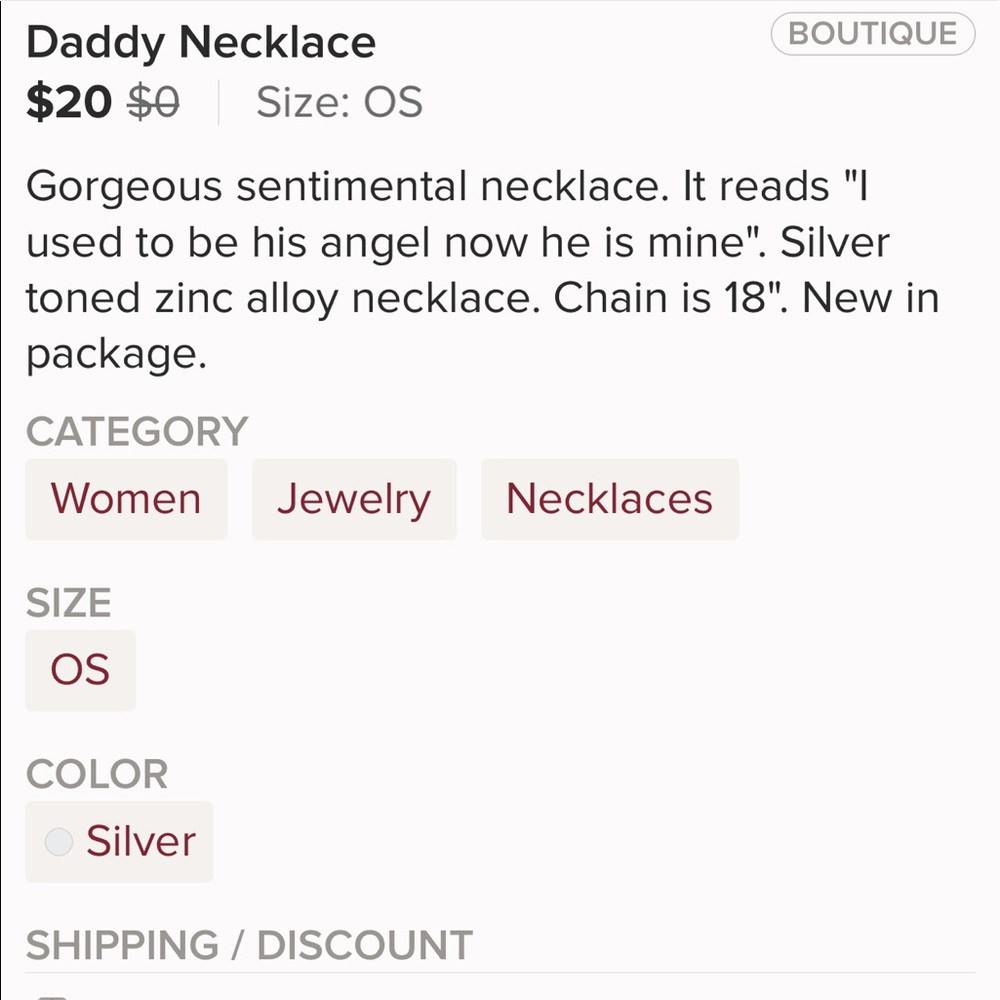Click the circular swatch next to Silver
Screen dimensions: 1000x1000
[59, 842]
